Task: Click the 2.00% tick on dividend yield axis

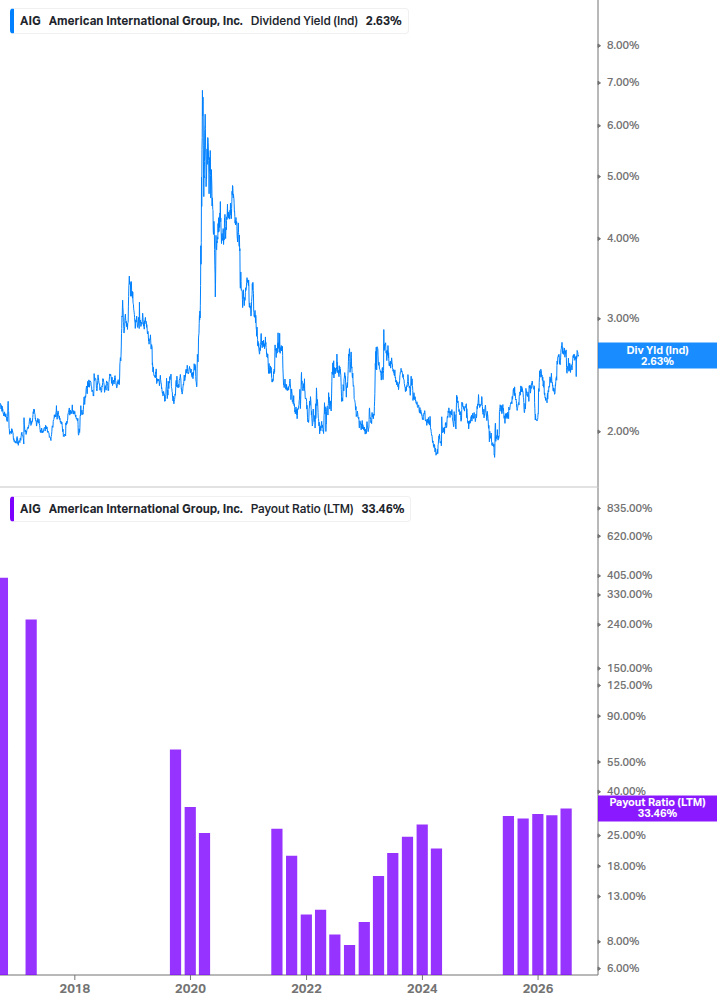Action: 623,431
